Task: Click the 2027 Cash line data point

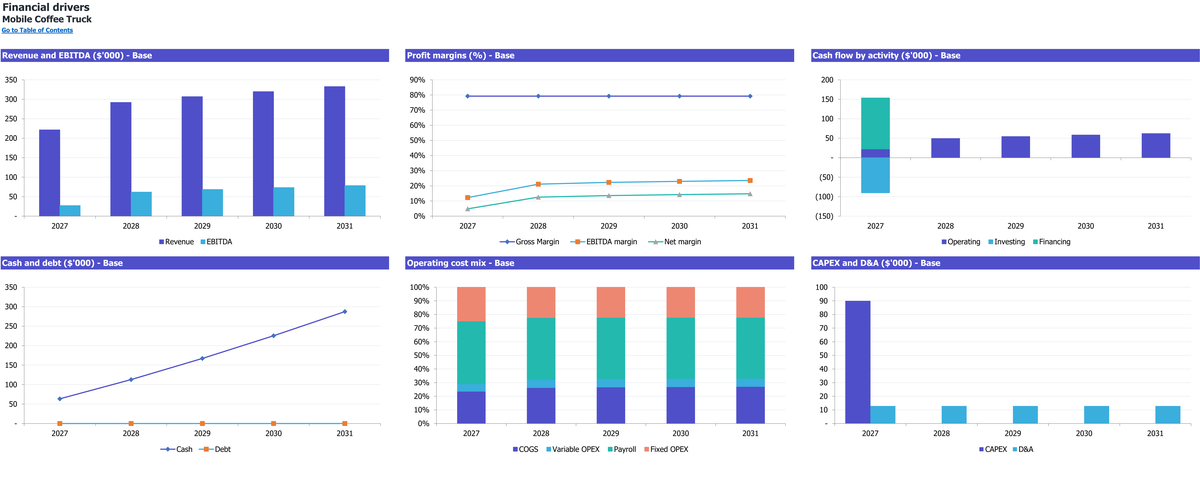Action: (60, 399)
